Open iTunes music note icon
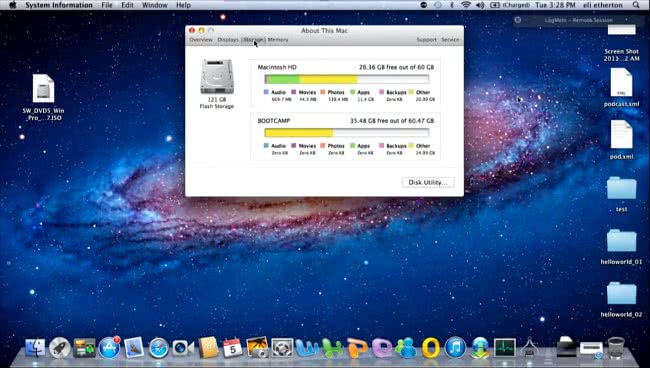The width and height of the screenshot is (650, 368). (455, 348)
